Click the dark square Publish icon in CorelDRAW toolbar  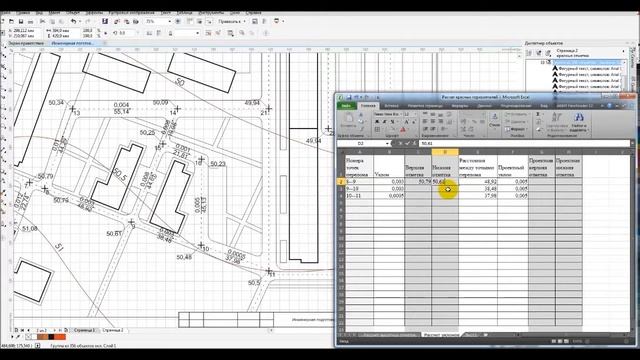click(105, 21)
